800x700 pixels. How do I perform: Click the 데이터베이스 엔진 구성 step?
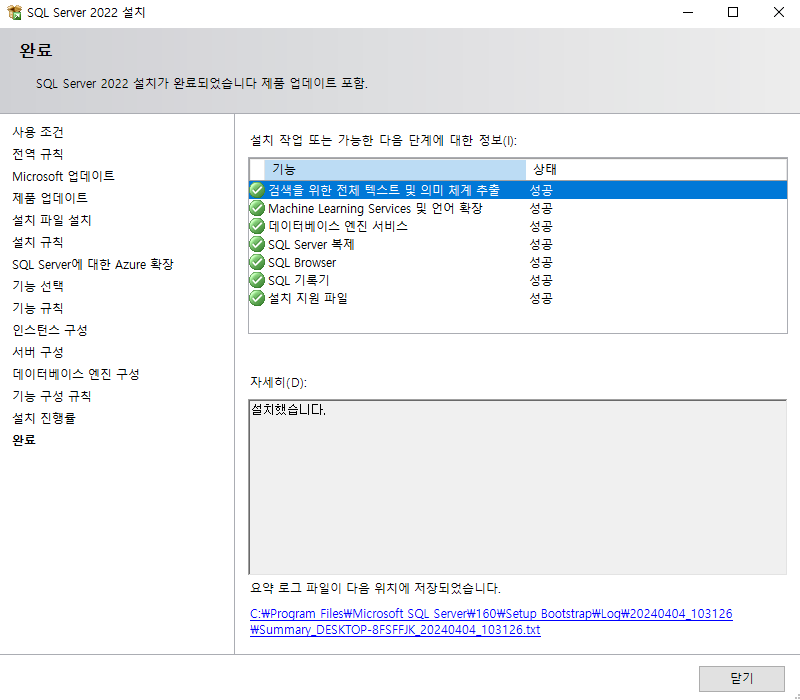pyautogui.click(x=76, y=374)
